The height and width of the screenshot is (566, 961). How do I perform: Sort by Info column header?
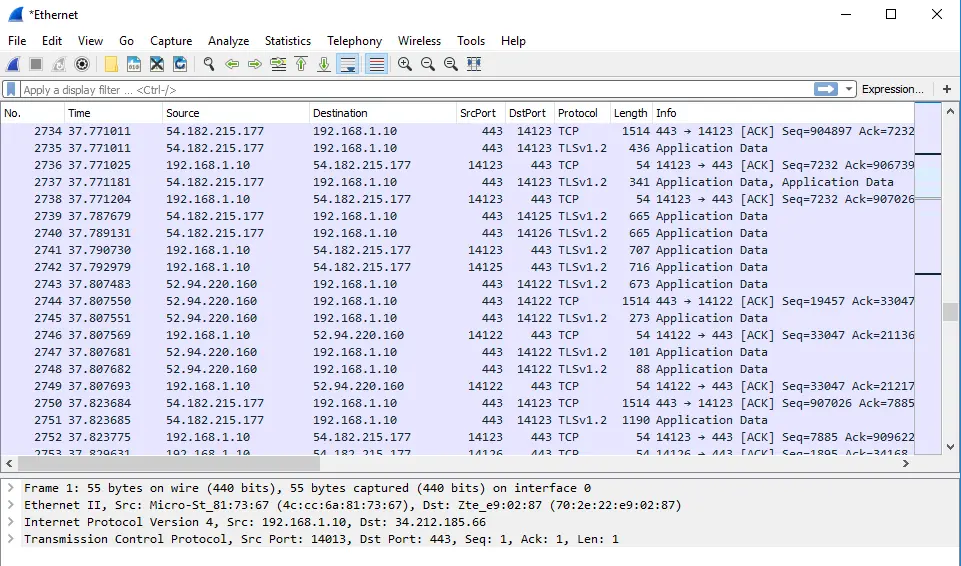tap(783, 113)
